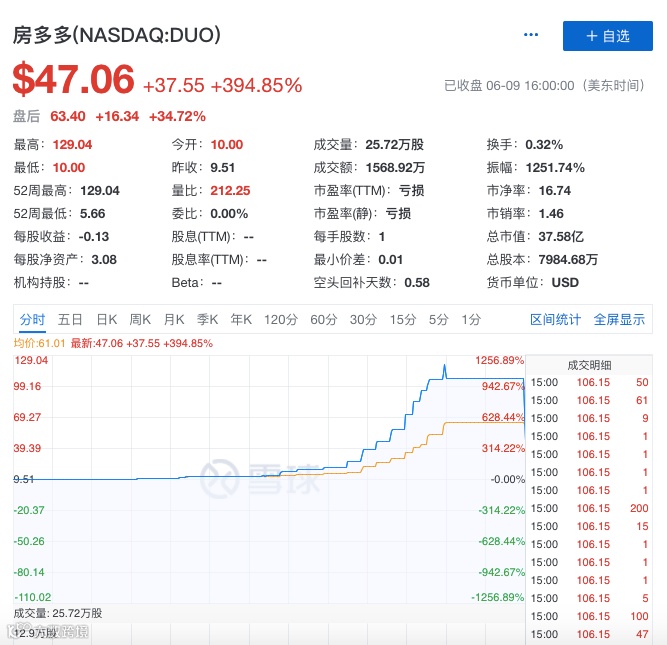Click the 1256.89% top percentage axis label

point(499,361)
